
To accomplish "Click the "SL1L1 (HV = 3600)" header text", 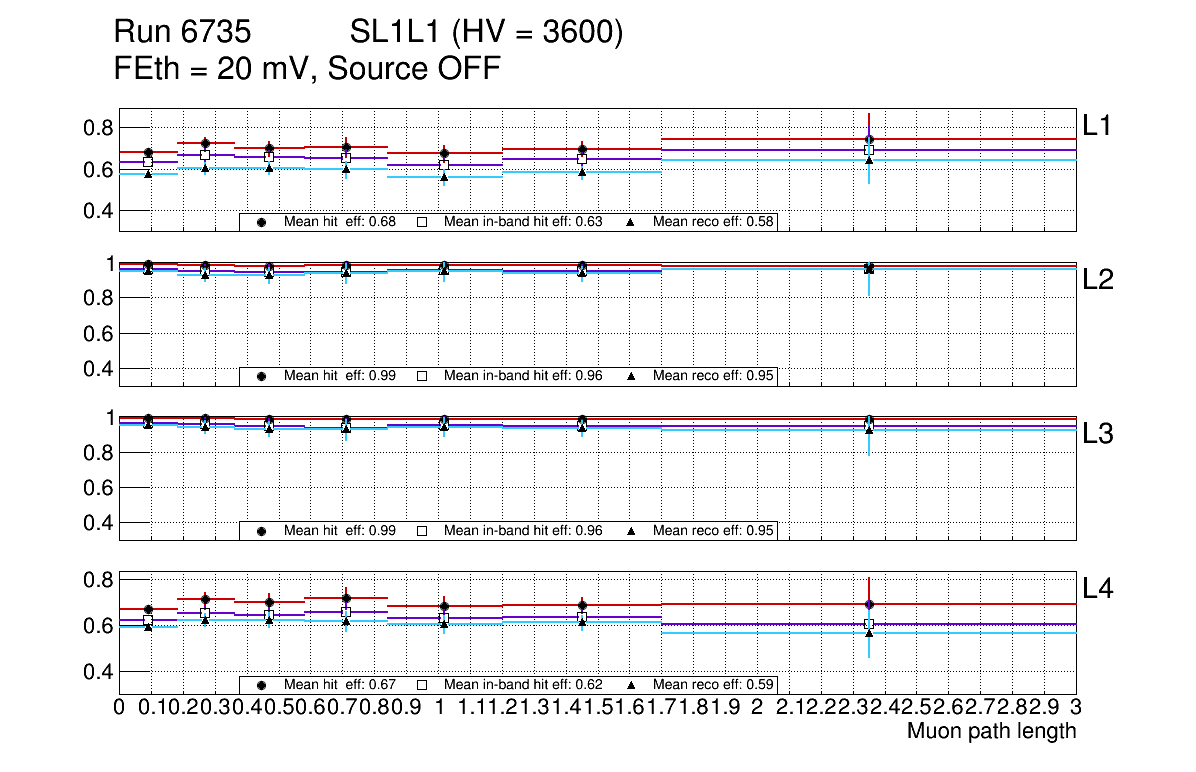I will (487, 34).
